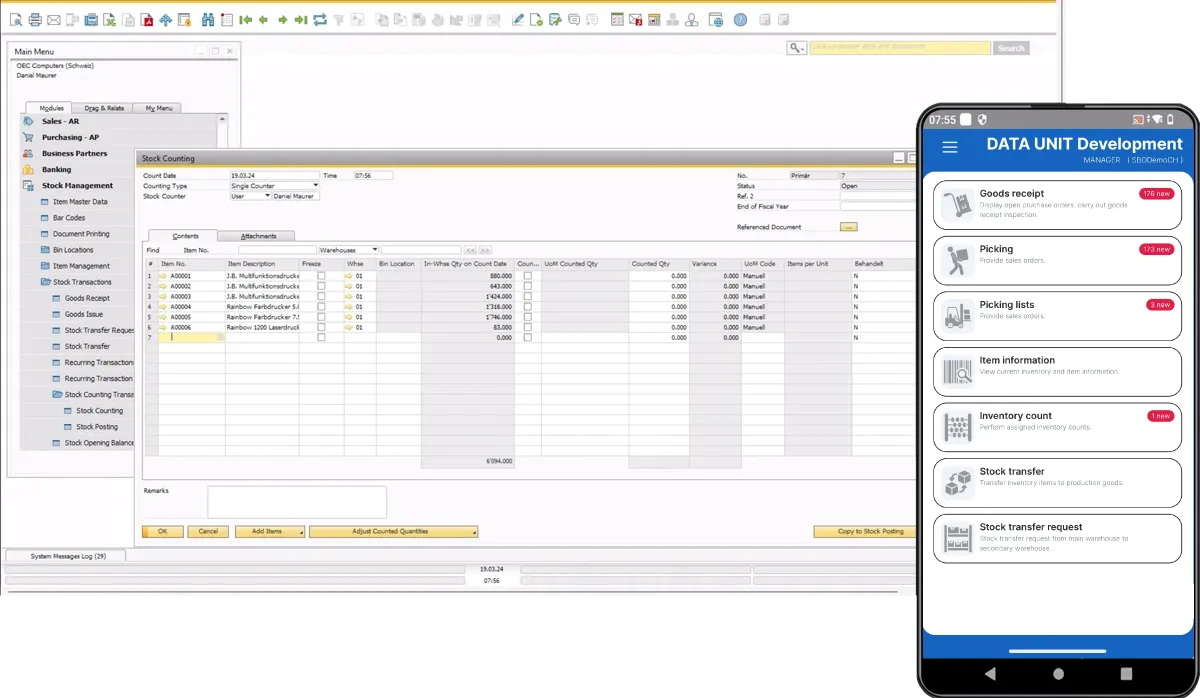Viewport: 1200px width, 698px height.
Task: Expand the Stock Counter User dropdown
Action: 267,196
